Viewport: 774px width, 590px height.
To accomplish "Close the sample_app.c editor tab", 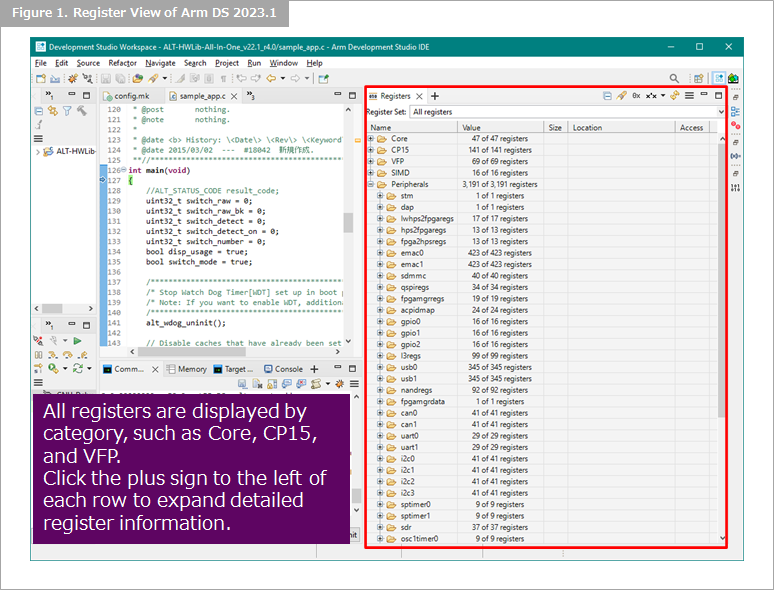I will tap(236, 96).
